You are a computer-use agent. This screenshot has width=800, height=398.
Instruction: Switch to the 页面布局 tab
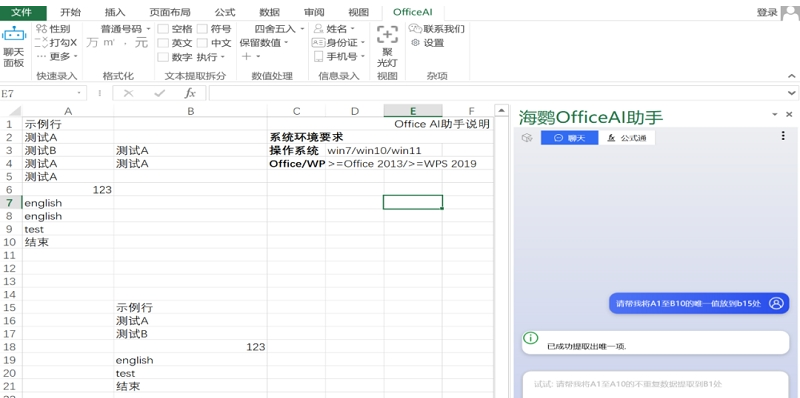(x=170, y=12)
